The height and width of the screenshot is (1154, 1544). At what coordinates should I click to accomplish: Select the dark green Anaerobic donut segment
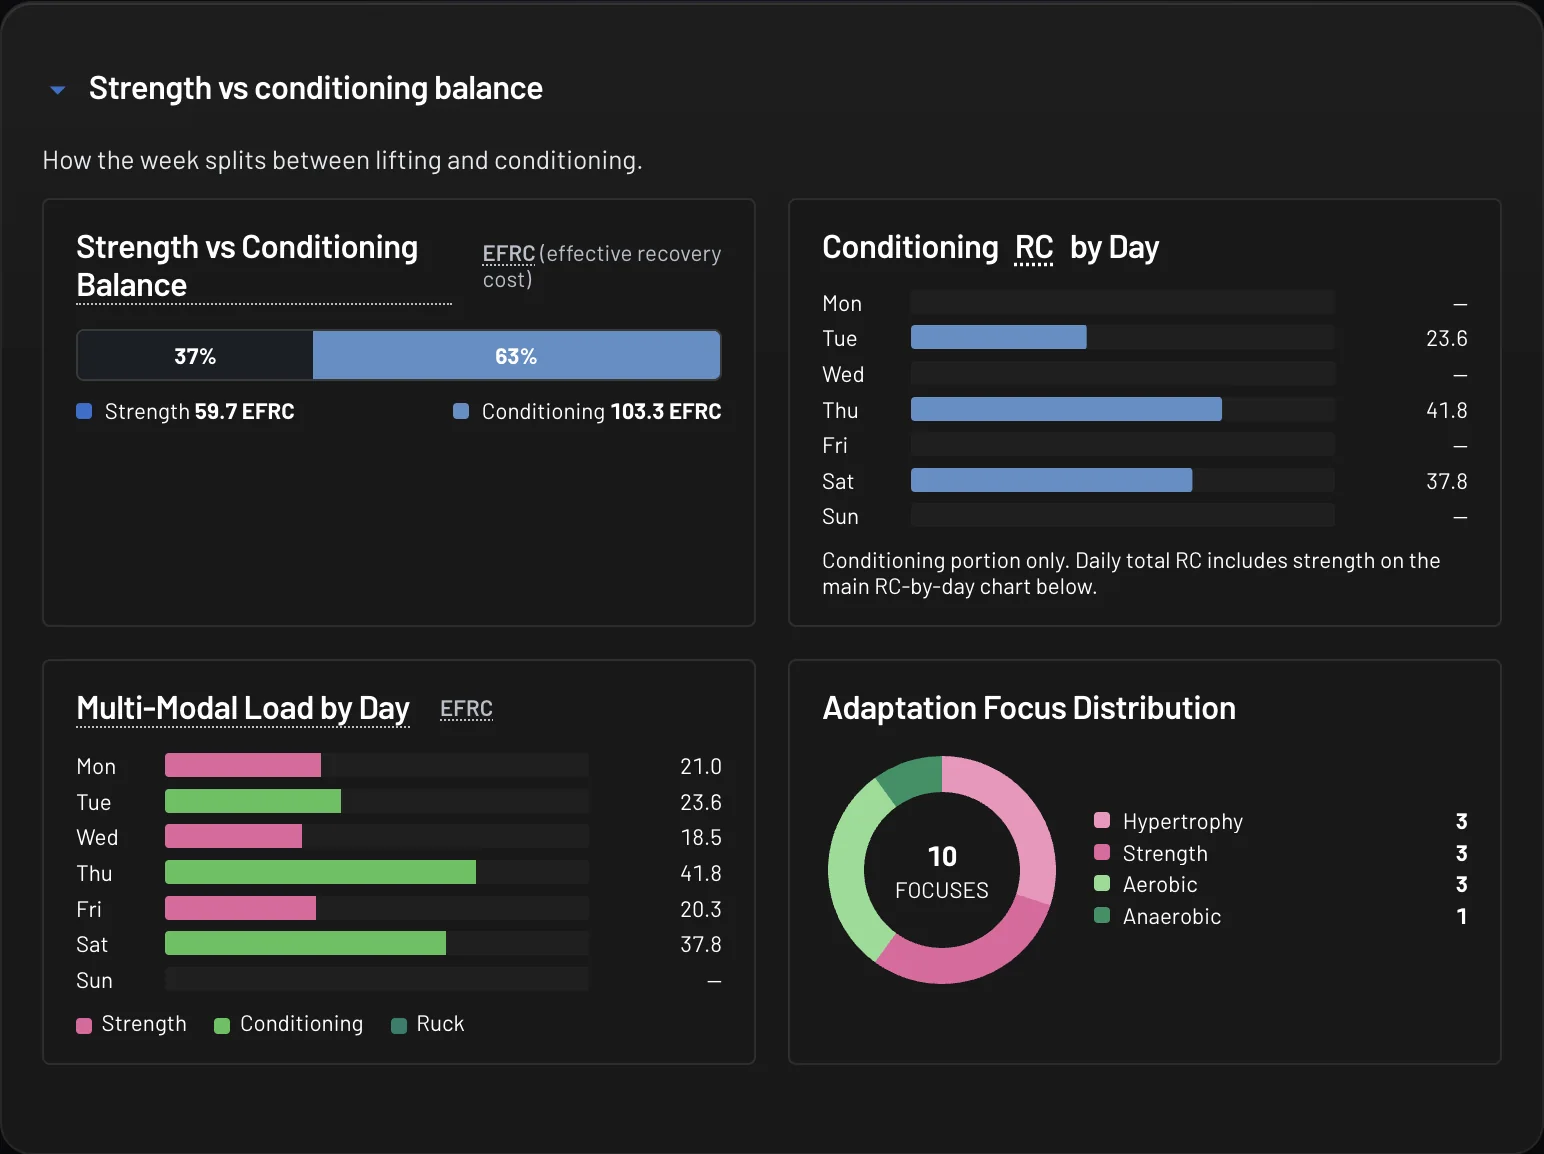(914, 778)
